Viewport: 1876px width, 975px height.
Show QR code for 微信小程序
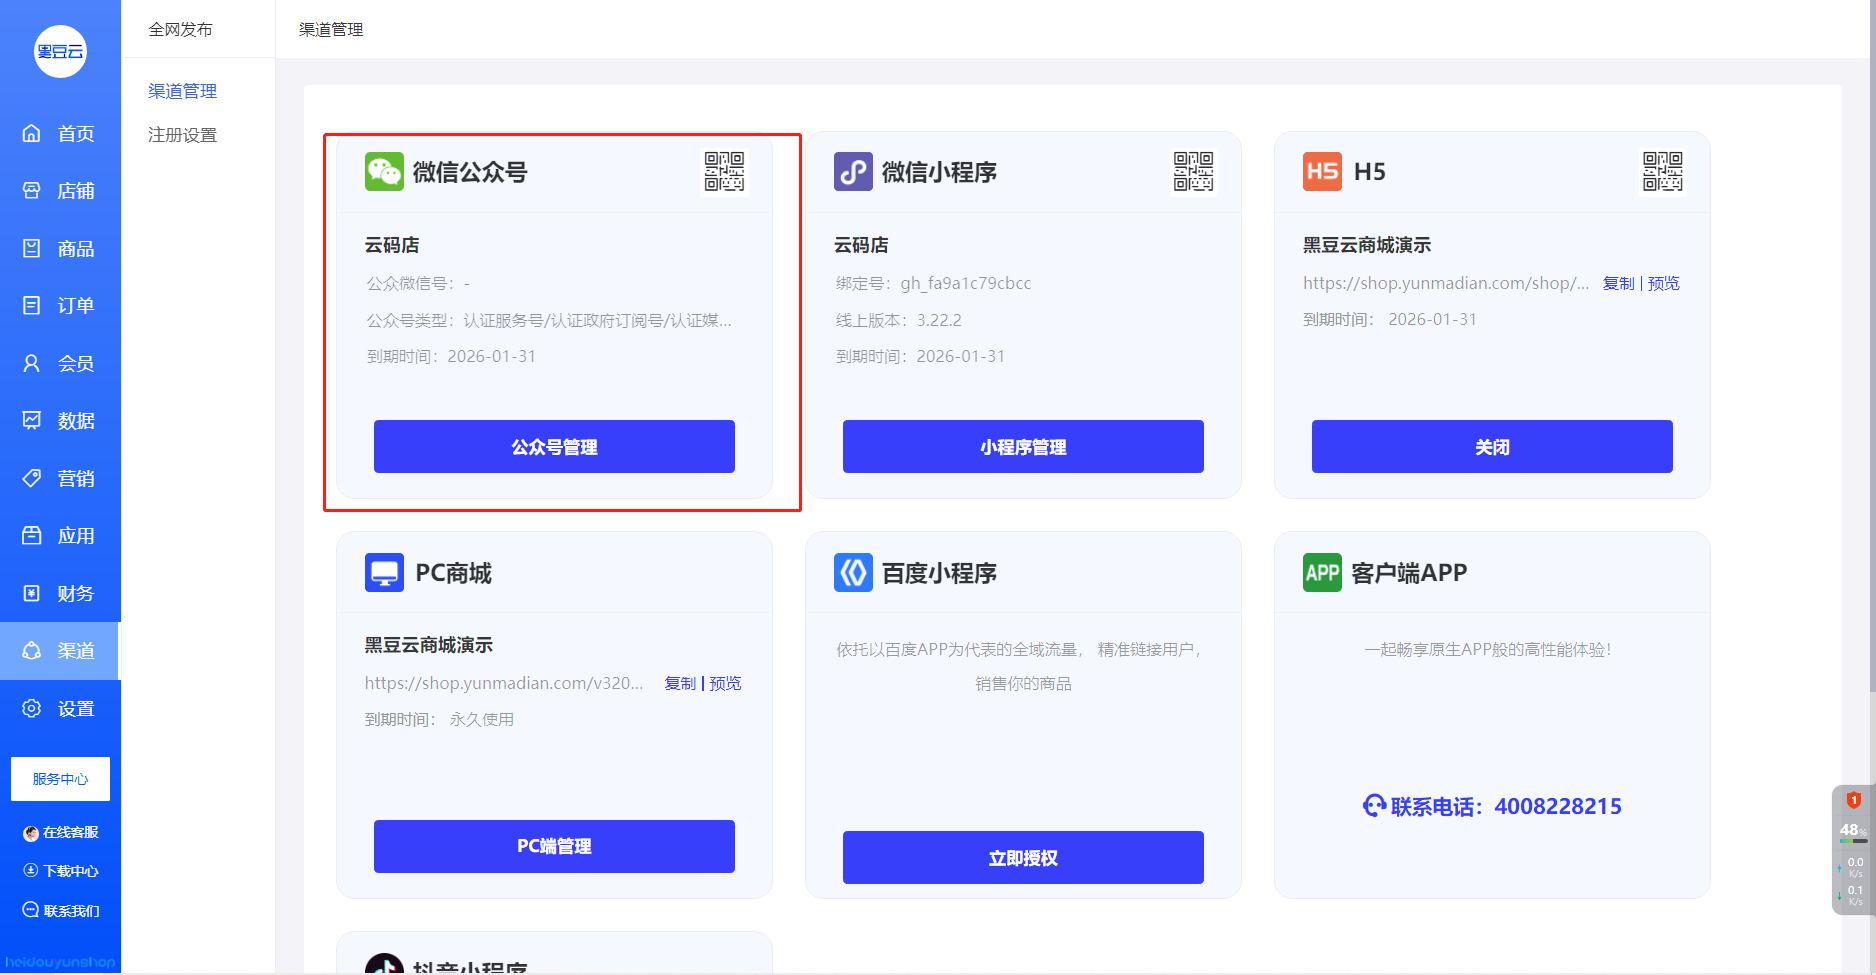pos(1193,171)
